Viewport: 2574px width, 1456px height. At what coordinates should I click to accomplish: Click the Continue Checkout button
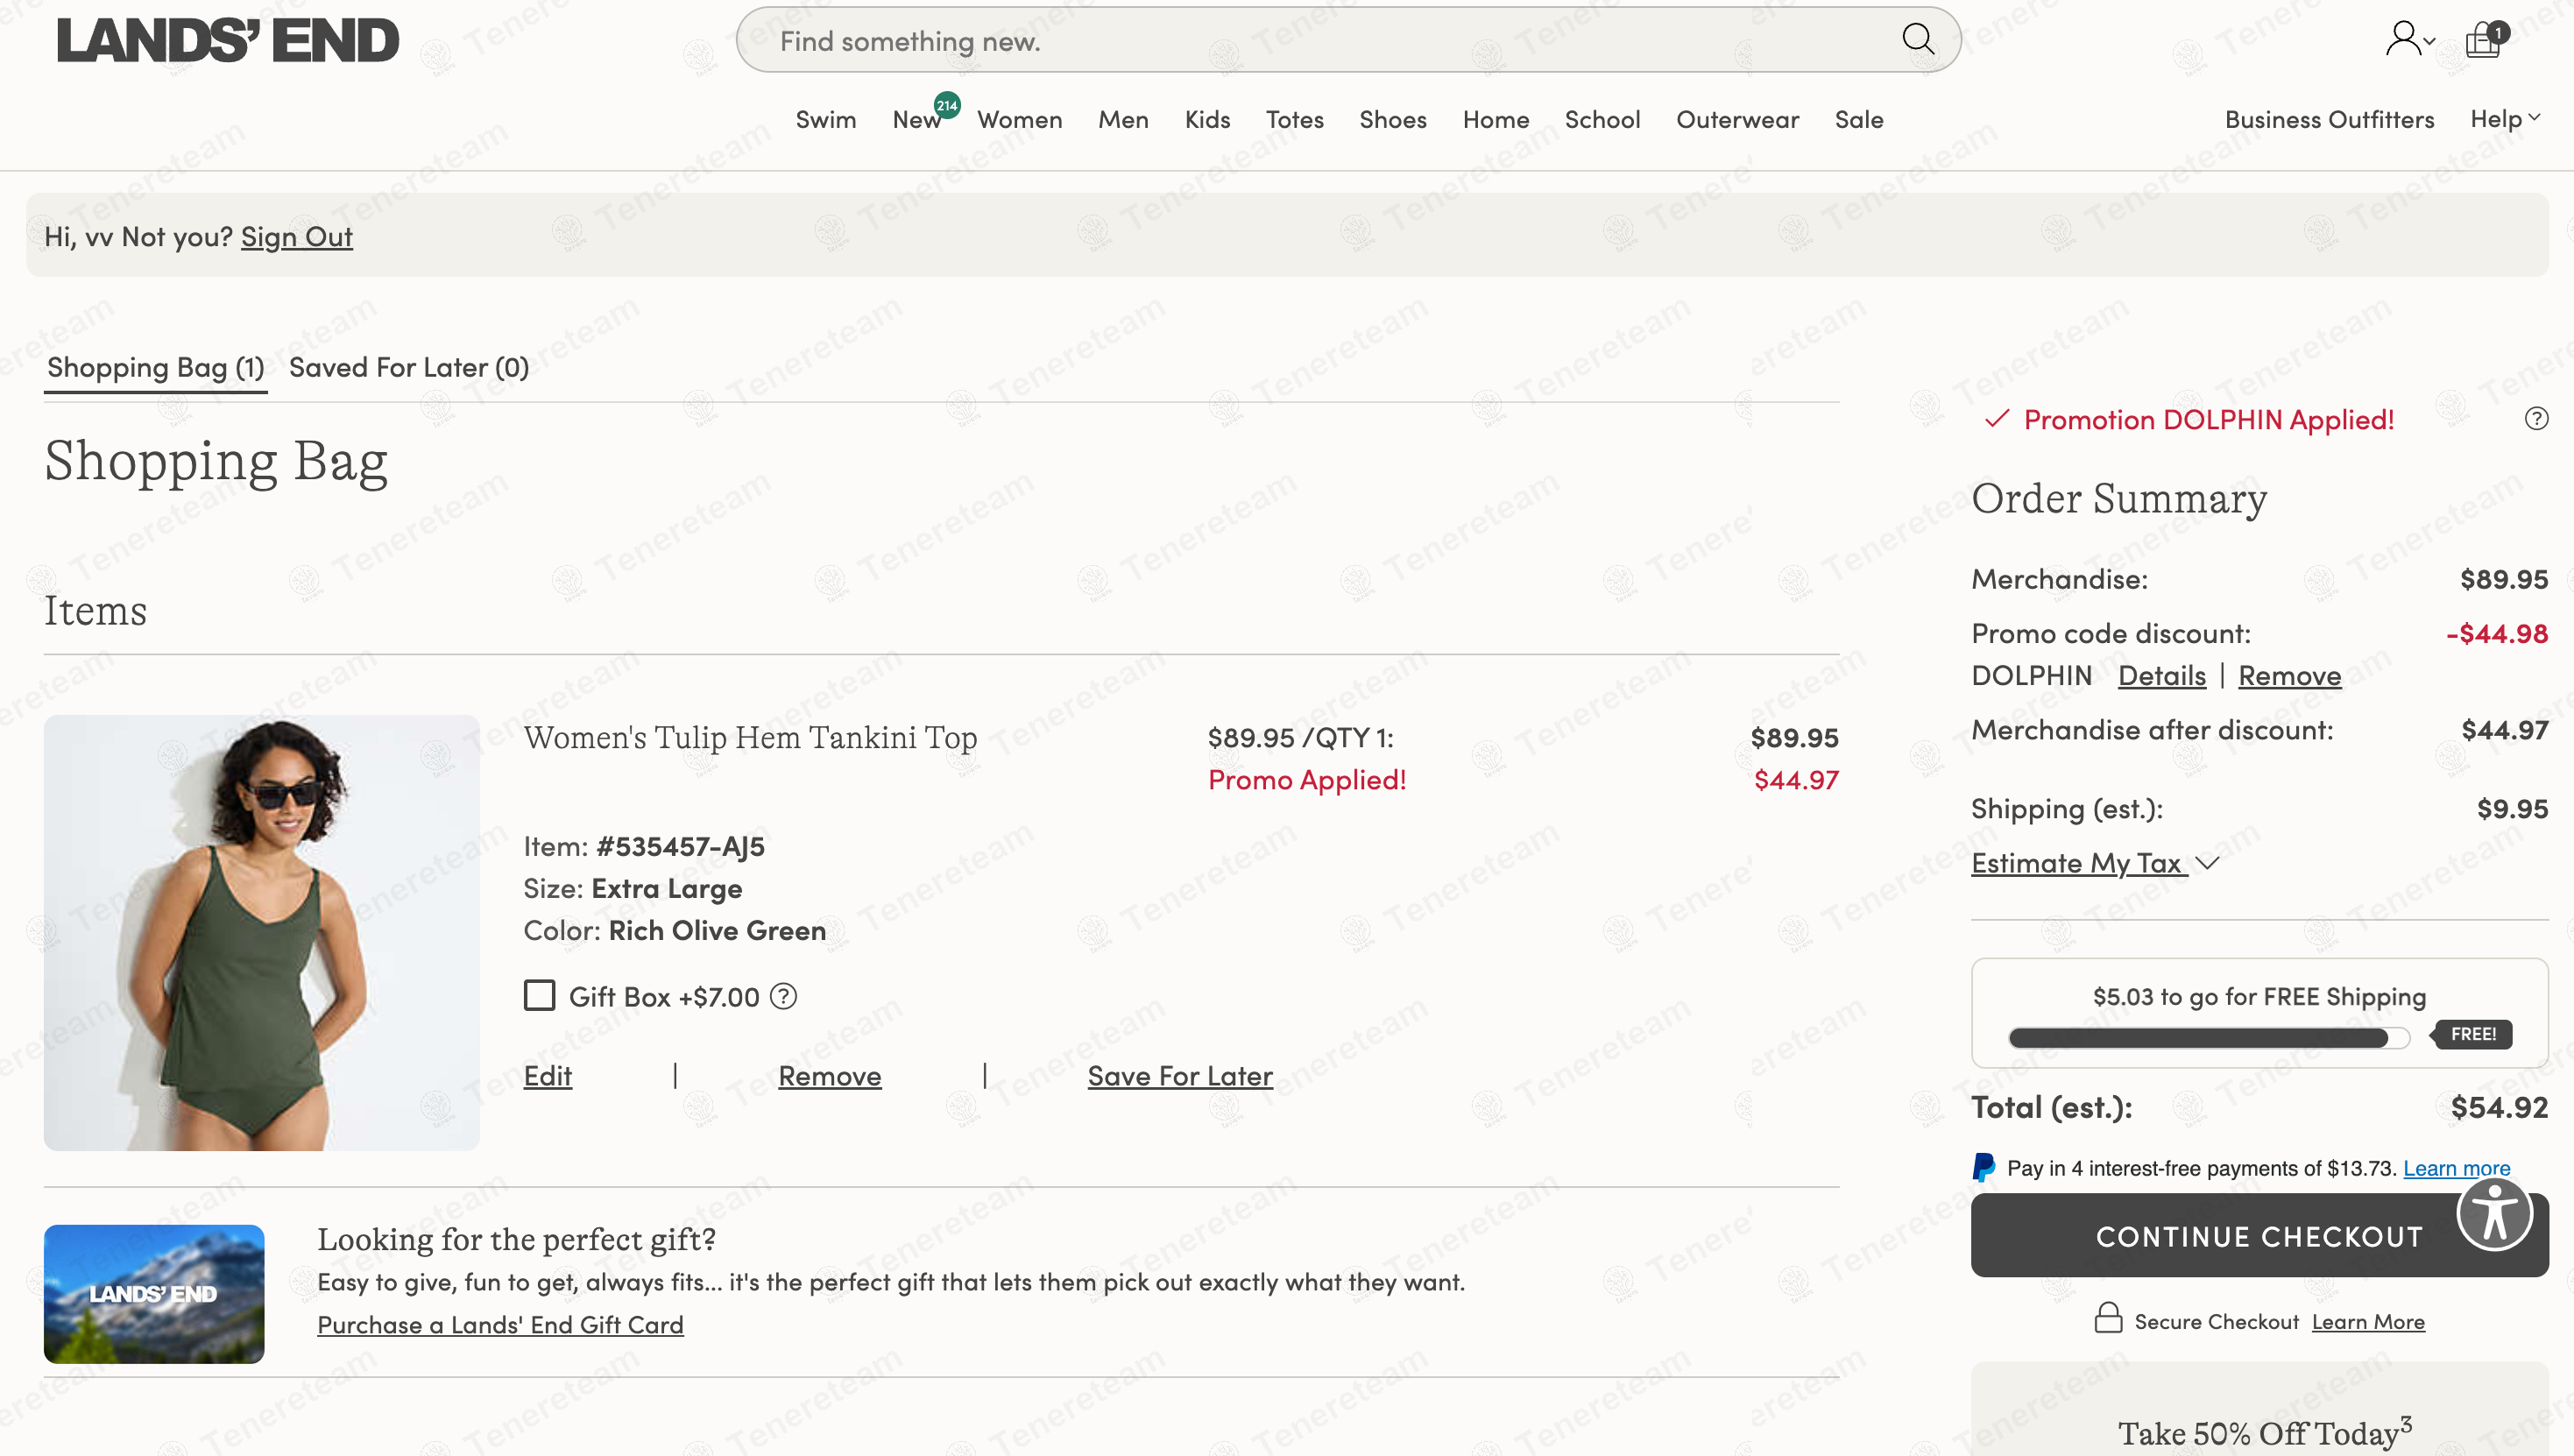coord(2259,1236)
